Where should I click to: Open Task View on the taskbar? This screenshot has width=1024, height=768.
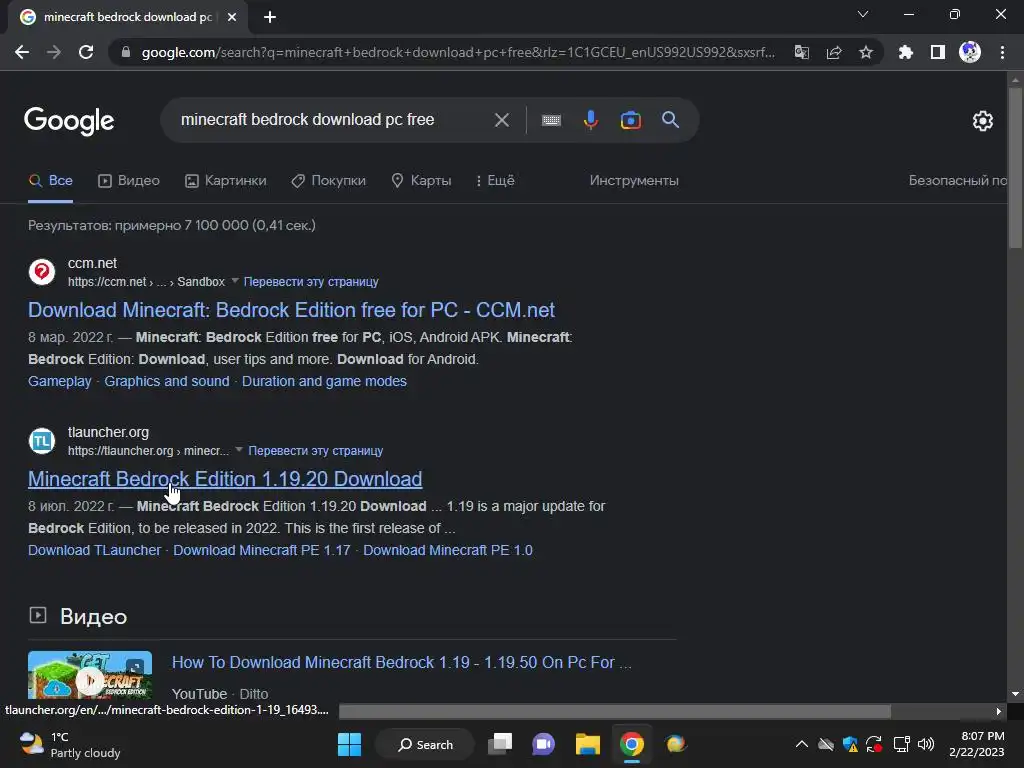(x=500, y=744)
